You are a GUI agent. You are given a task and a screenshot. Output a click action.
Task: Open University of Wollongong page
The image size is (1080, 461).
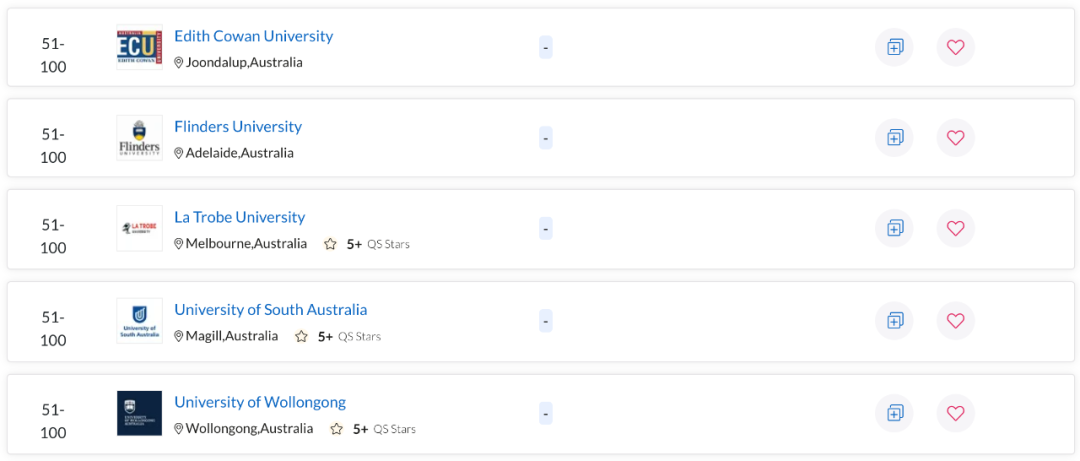click(x=259, y=402)
